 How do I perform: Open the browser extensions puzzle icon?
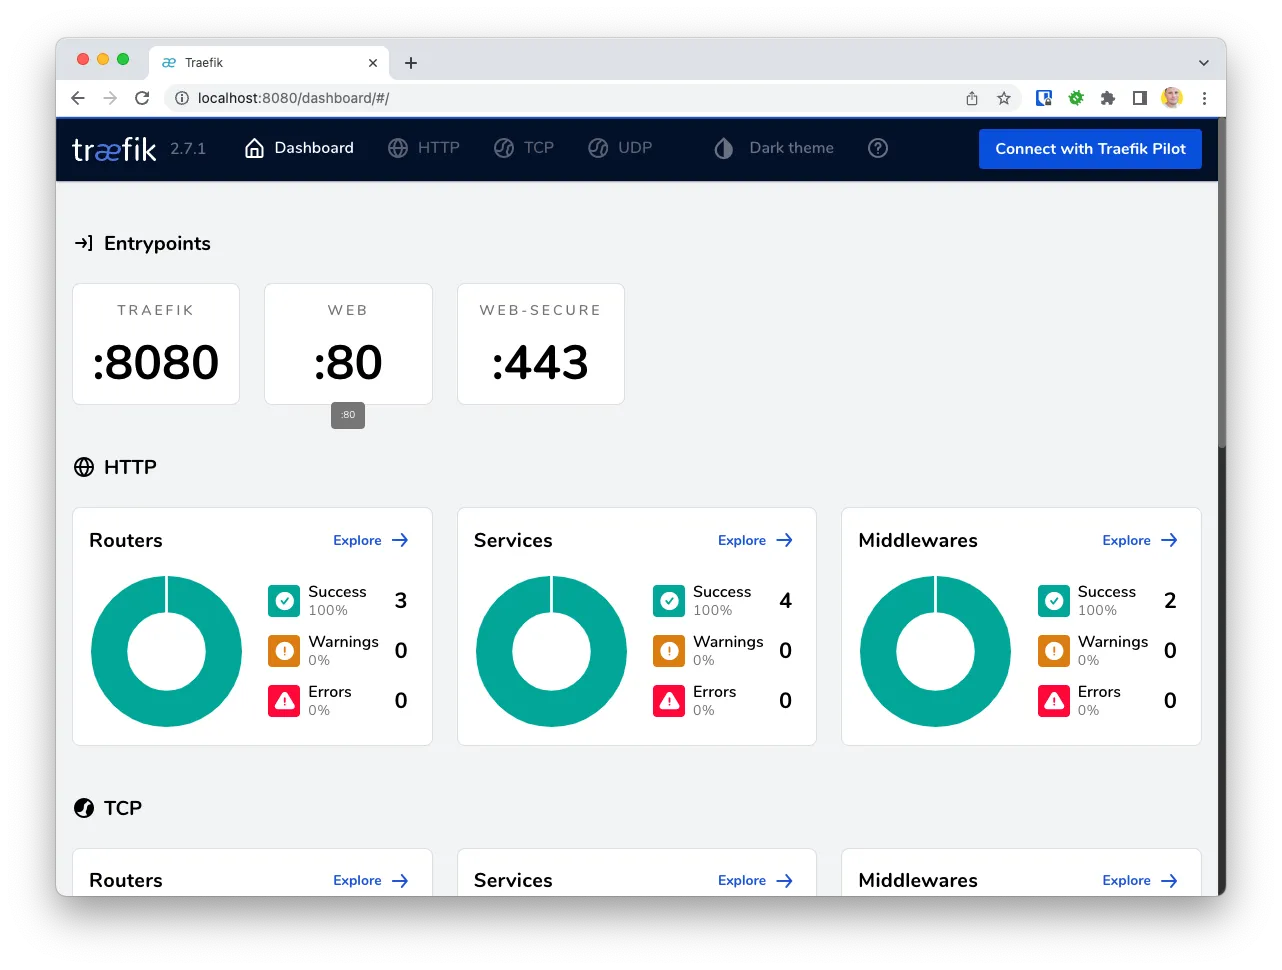click(x=1107, y=98)
